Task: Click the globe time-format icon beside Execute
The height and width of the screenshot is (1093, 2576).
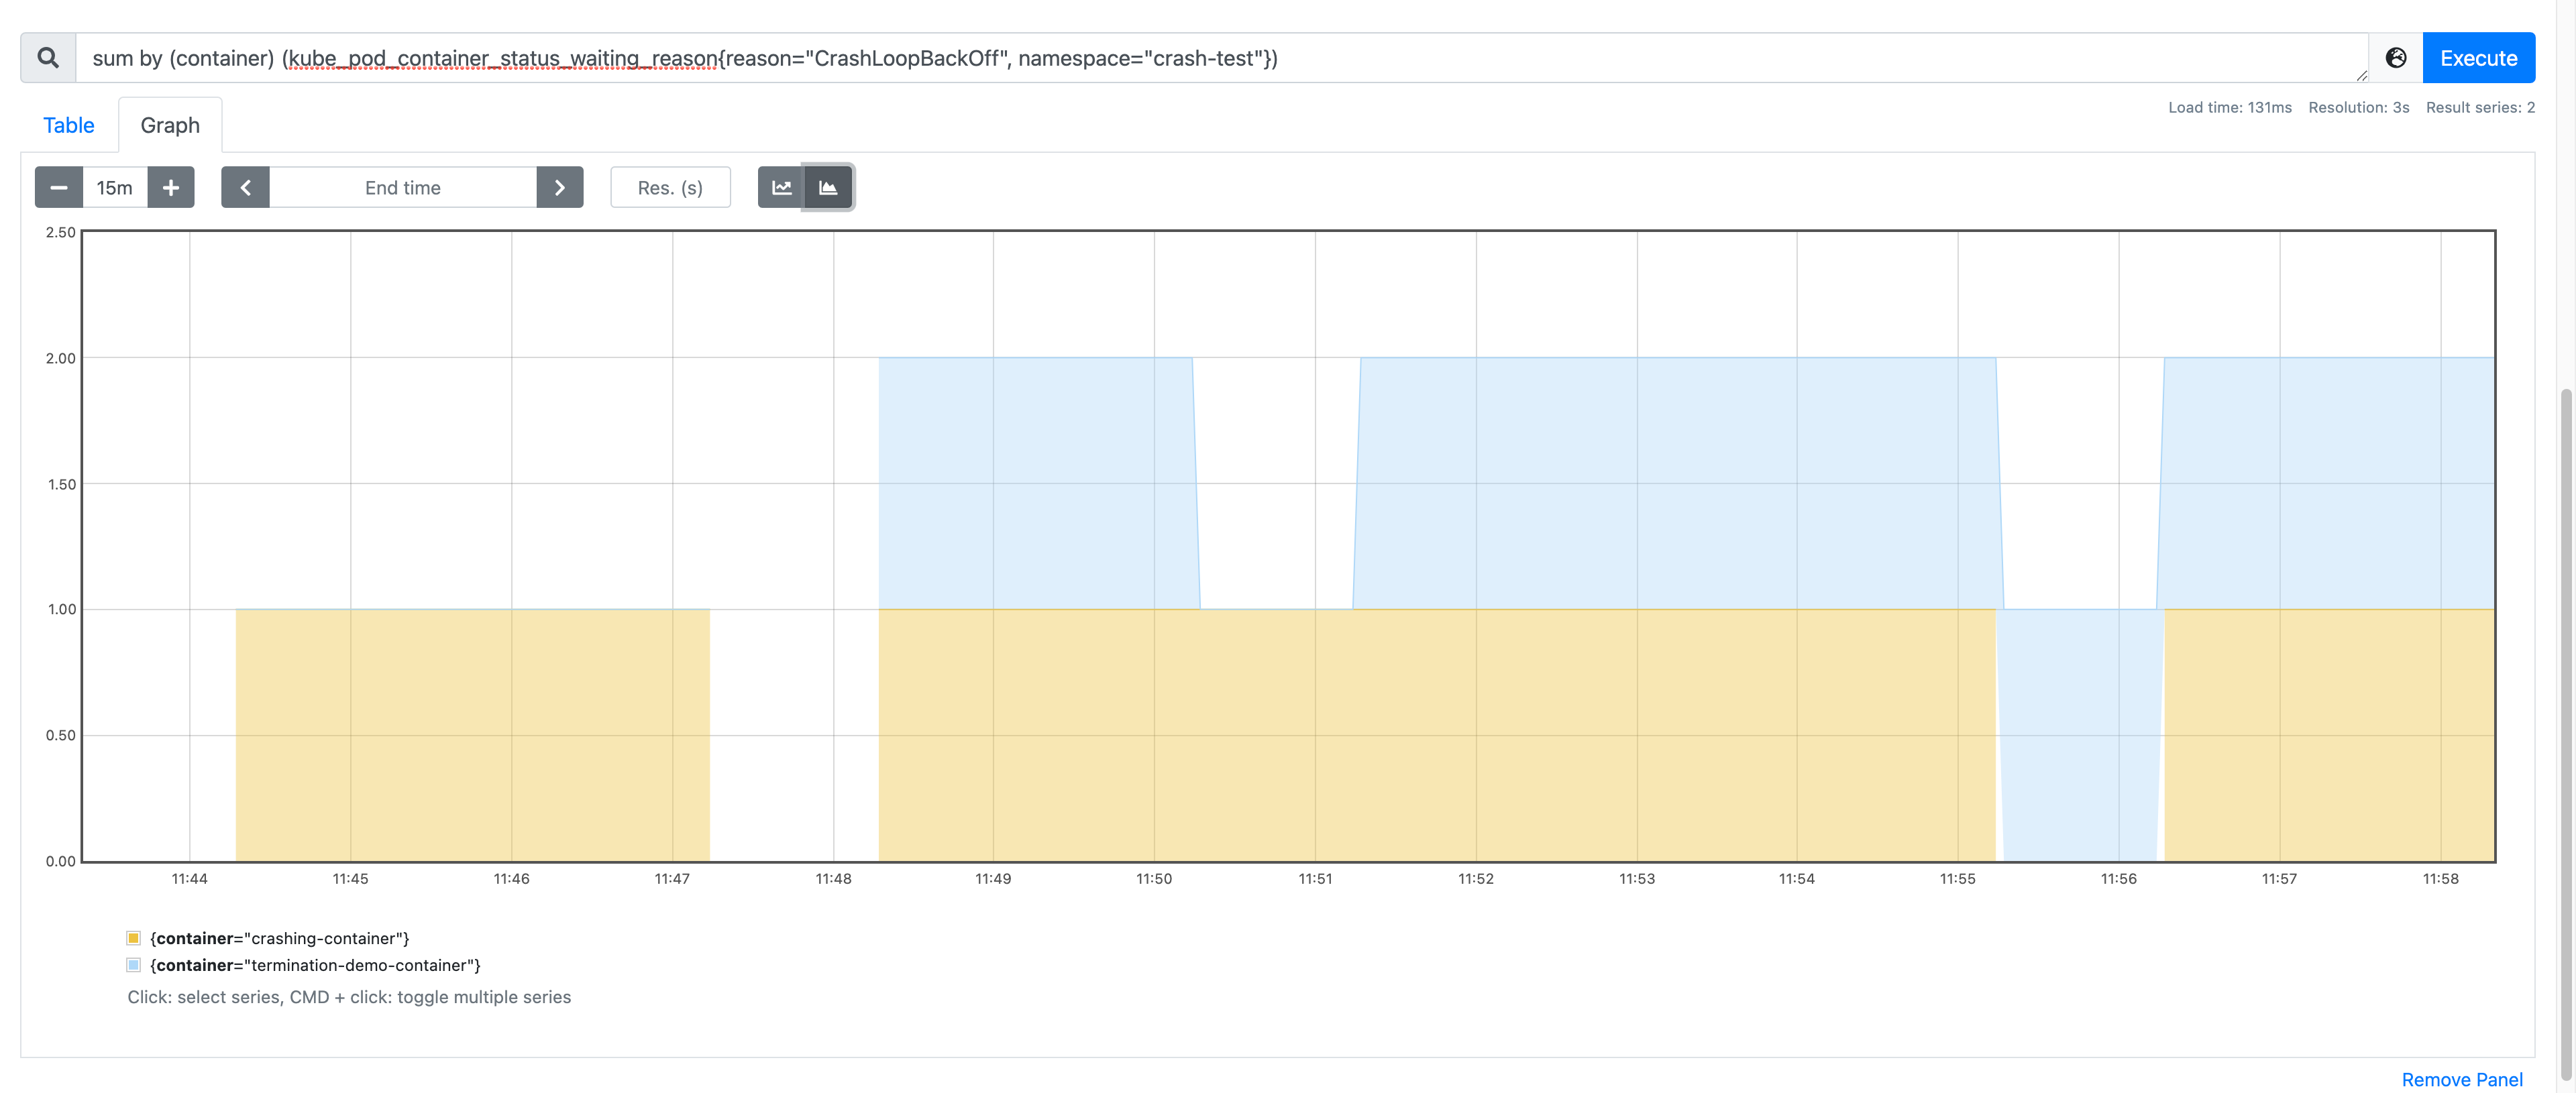Action: 2396,57
